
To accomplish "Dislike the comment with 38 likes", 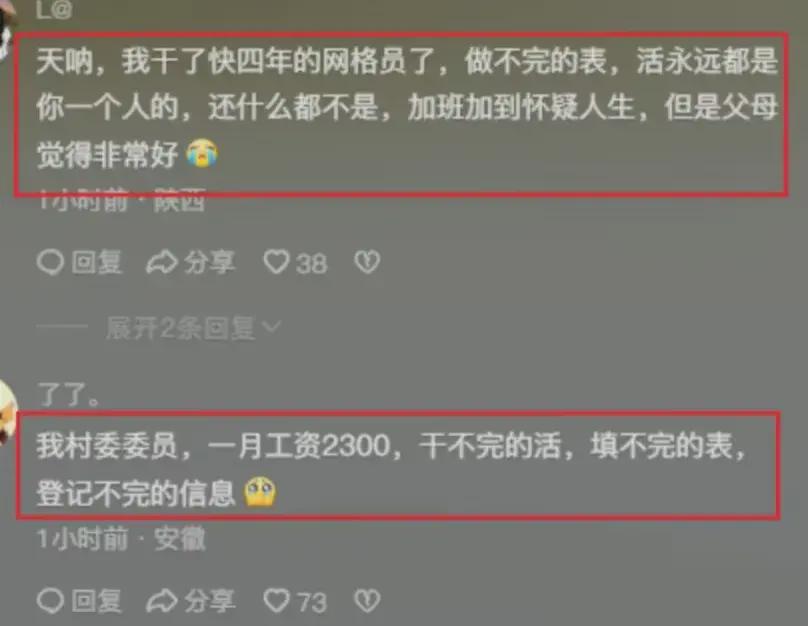I will click(x=367, y=262).
